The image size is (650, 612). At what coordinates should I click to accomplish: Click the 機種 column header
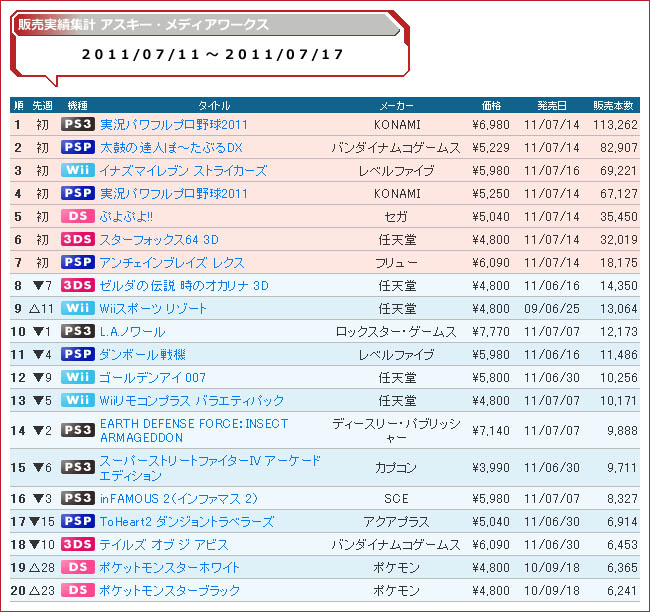pos(78,105)
